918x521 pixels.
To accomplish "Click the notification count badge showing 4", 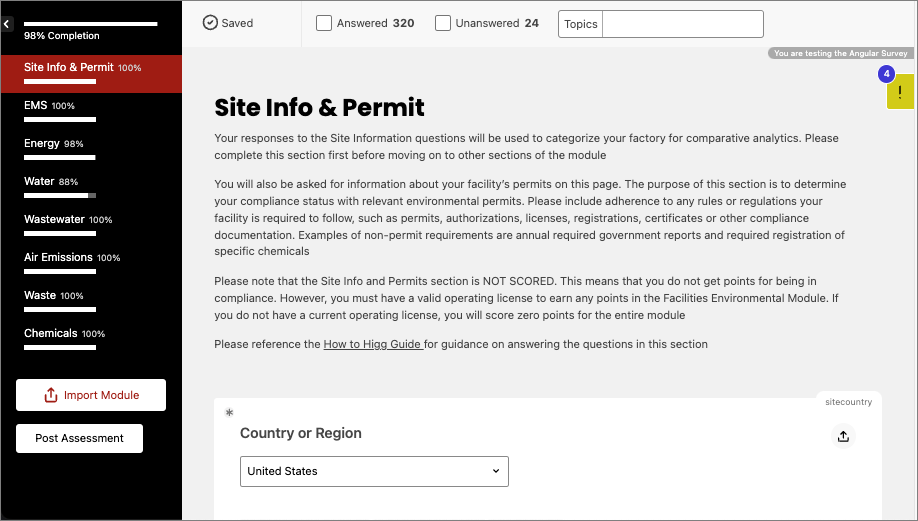I will (x=886, y=74).
